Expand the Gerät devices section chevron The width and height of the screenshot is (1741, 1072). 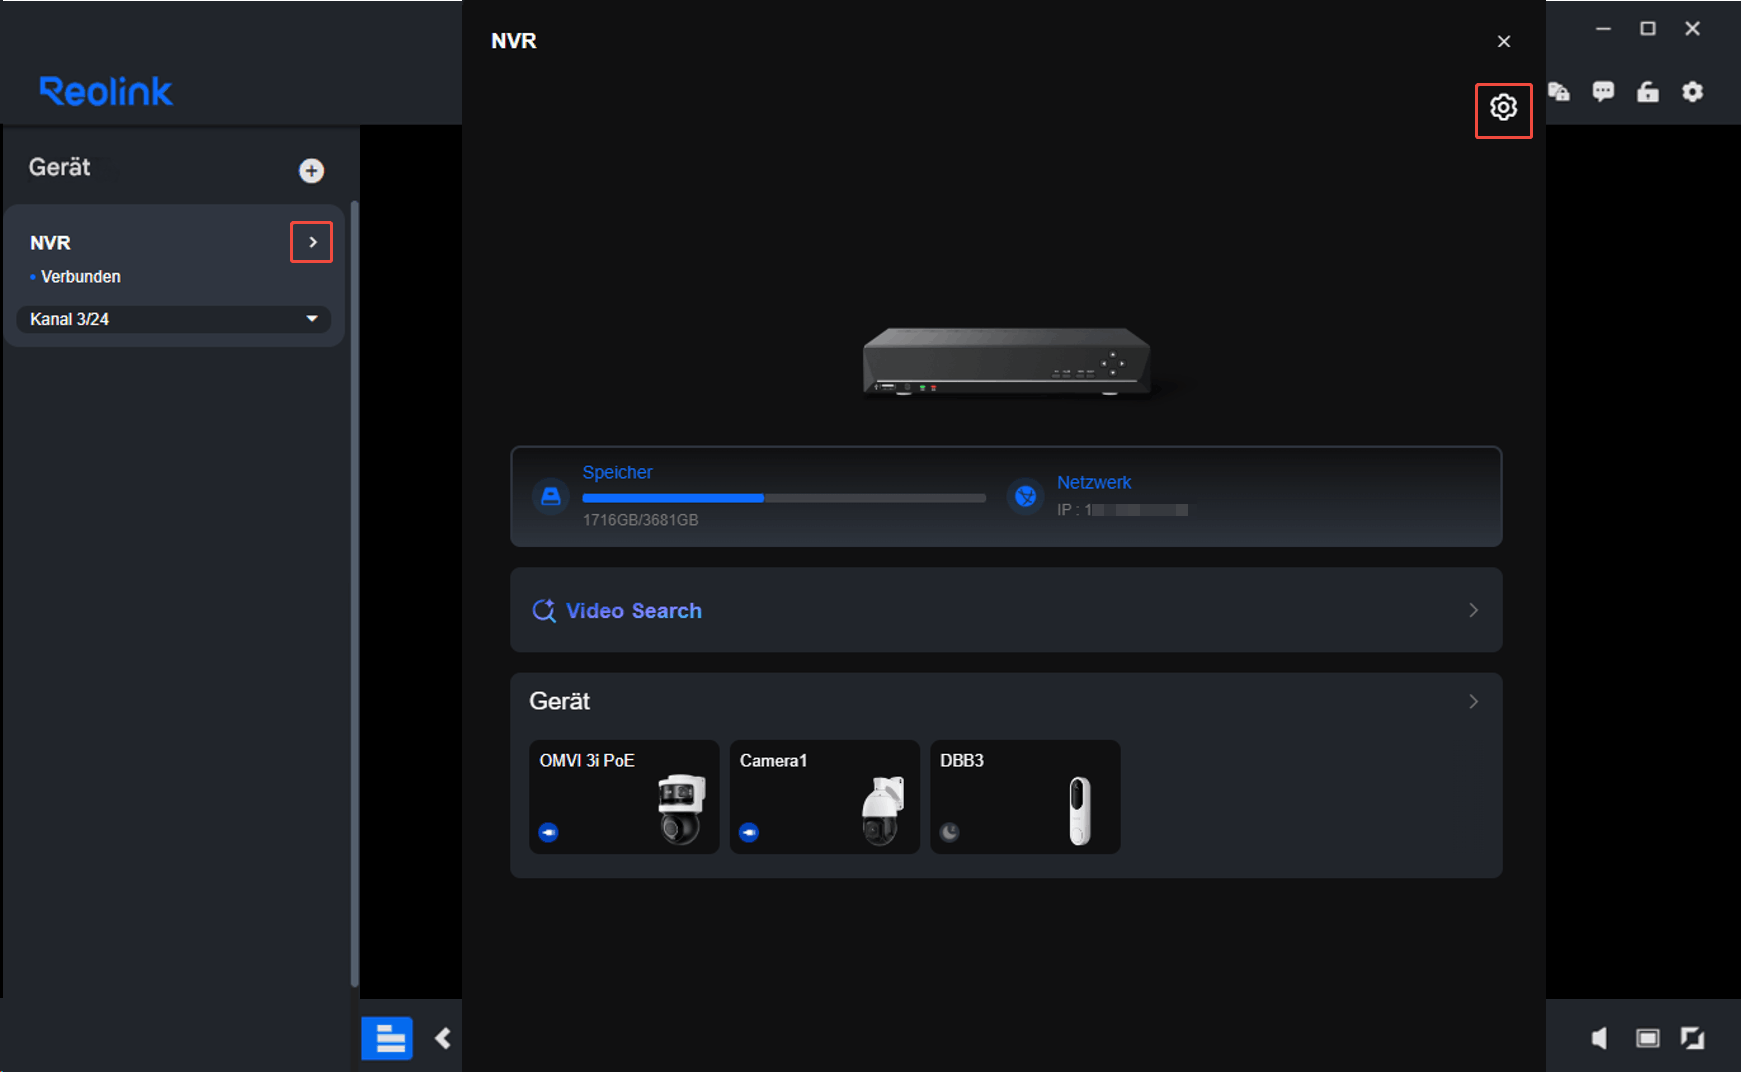pos(1473,701)
